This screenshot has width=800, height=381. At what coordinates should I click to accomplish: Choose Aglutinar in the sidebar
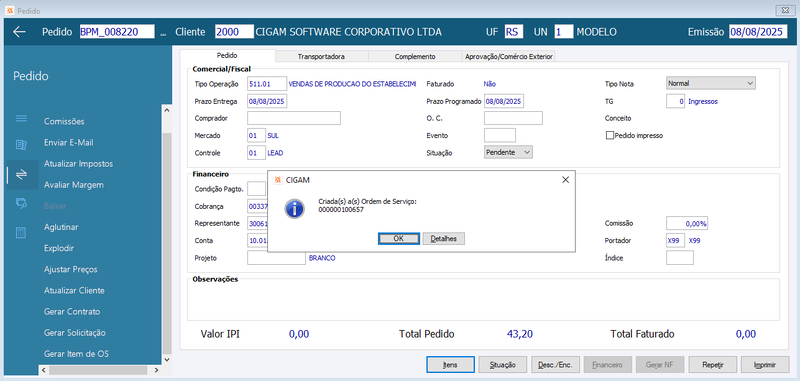(x=61, y=227)
